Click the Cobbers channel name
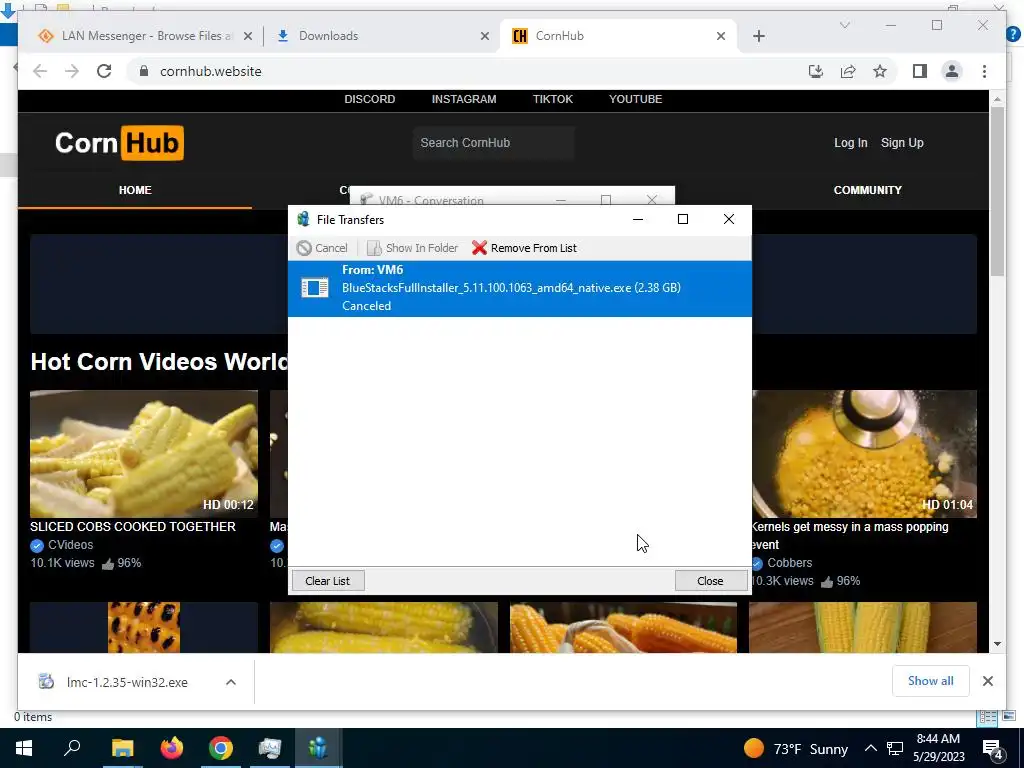 790,563
